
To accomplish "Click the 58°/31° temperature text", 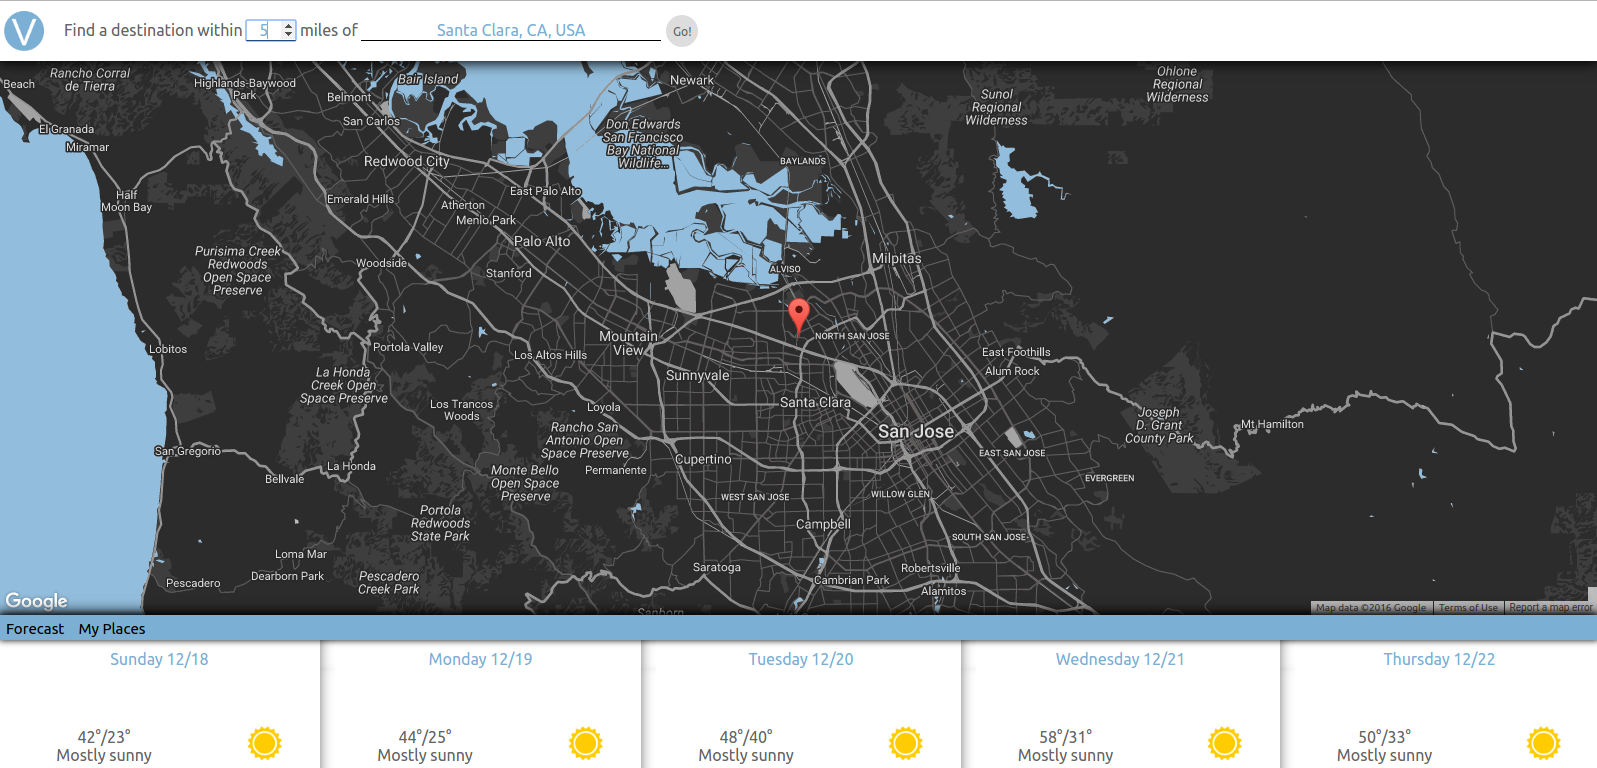I will pos(1065,737).
